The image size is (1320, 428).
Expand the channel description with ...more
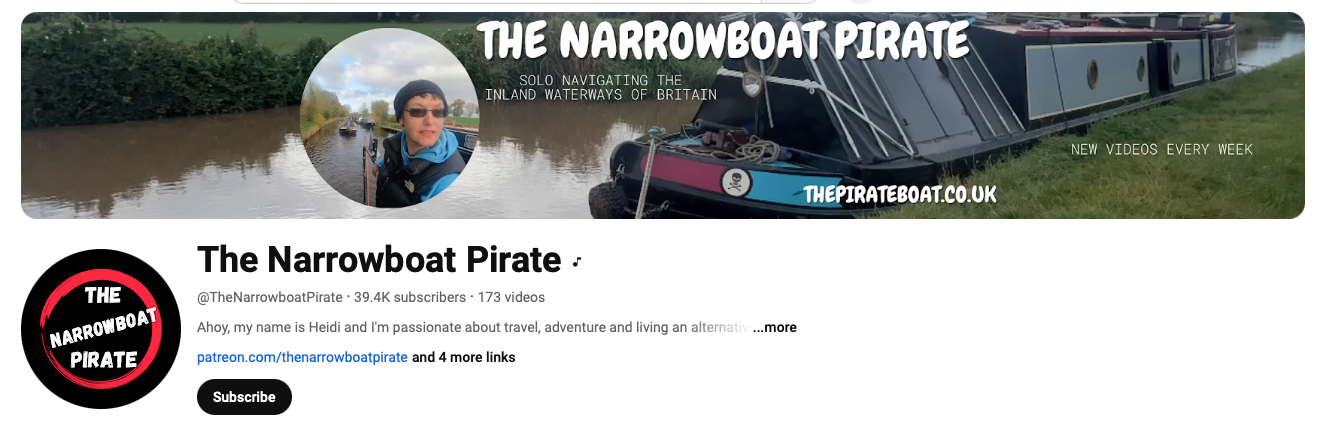(x=774, y=327)
